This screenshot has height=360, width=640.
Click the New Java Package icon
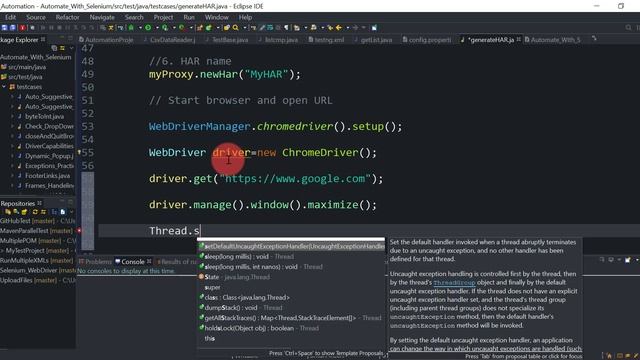(x=200, y=28)
